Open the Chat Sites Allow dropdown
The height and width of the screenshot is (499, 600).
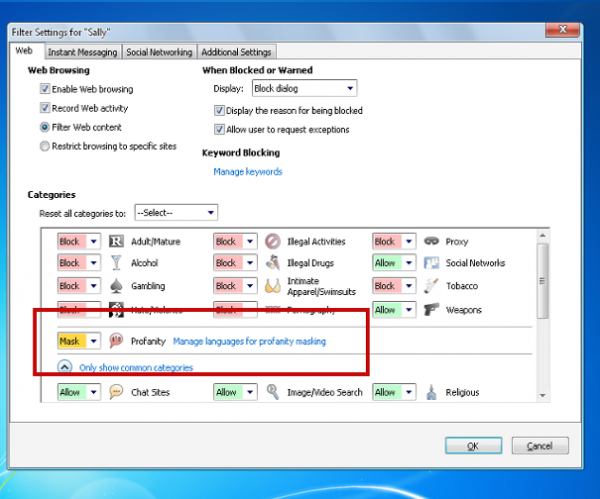(79, 392)
